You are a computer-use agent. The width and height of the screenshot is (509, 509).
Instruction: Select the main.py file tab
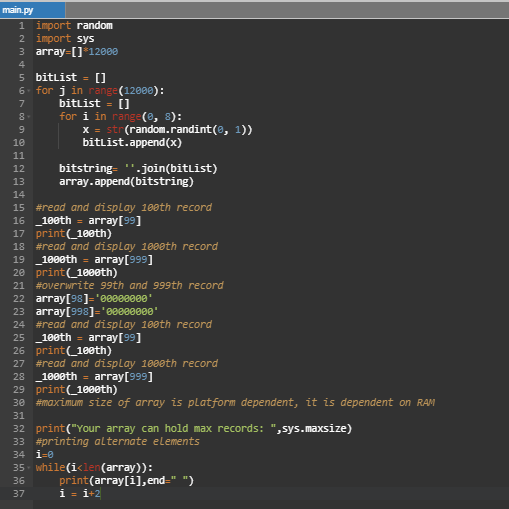coord(32,10)
